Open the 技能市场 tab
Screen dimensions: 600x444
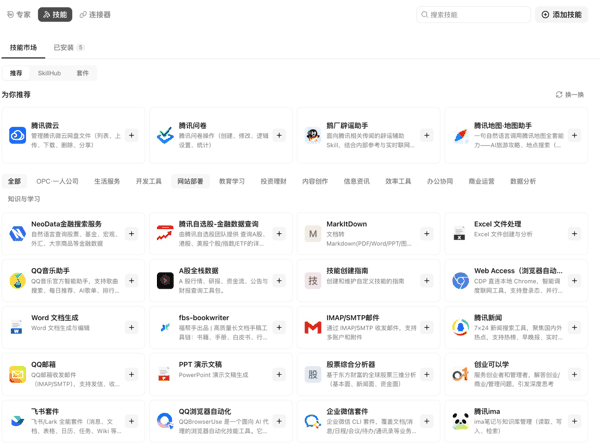coord(23,47)
